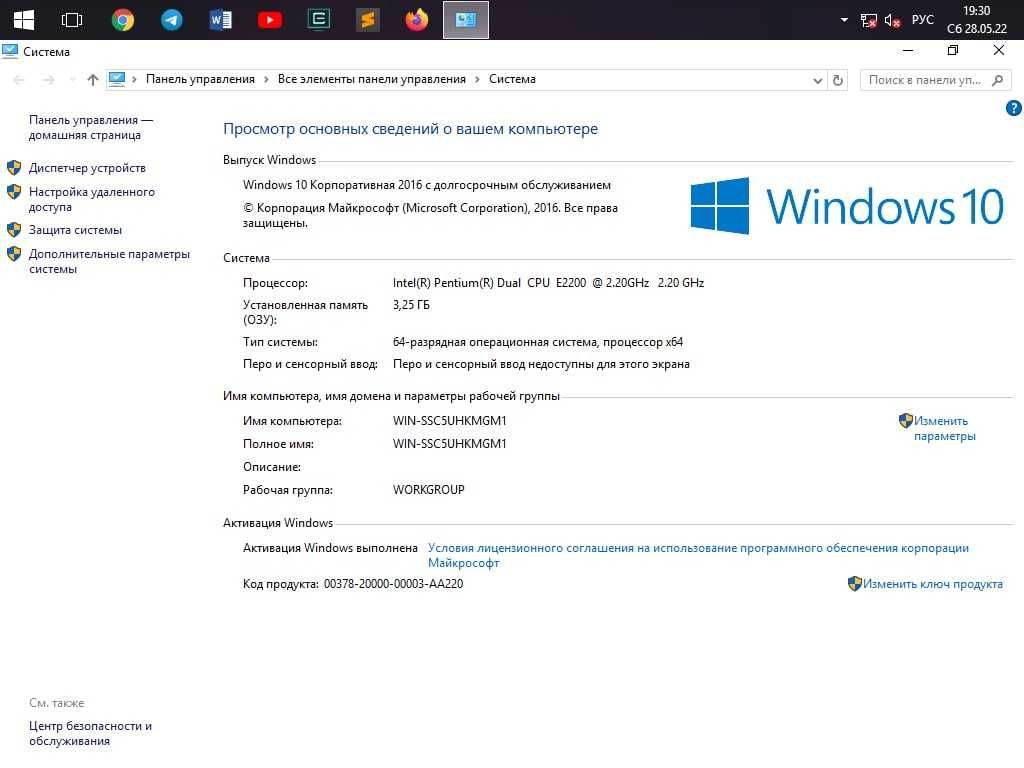This screenshot has height=768, width=1024.
Task: Open the YouTube app on the taskbar
Action: (x=270, y=20)
